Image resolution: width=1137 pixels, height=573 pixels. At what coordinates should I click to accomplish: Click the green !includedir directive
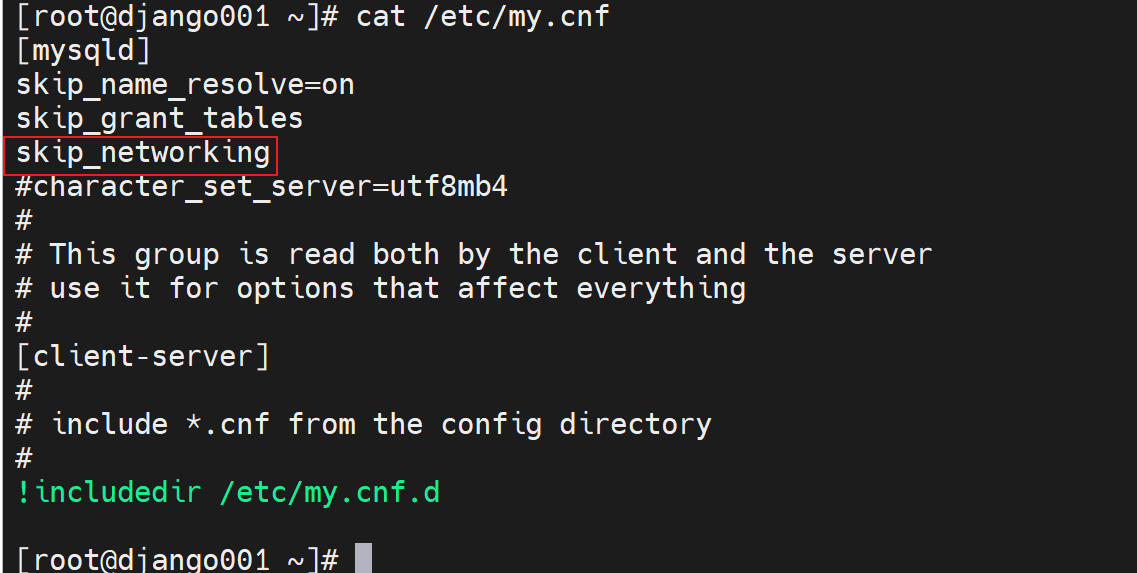pyautogui.click(x=108, y=492)
